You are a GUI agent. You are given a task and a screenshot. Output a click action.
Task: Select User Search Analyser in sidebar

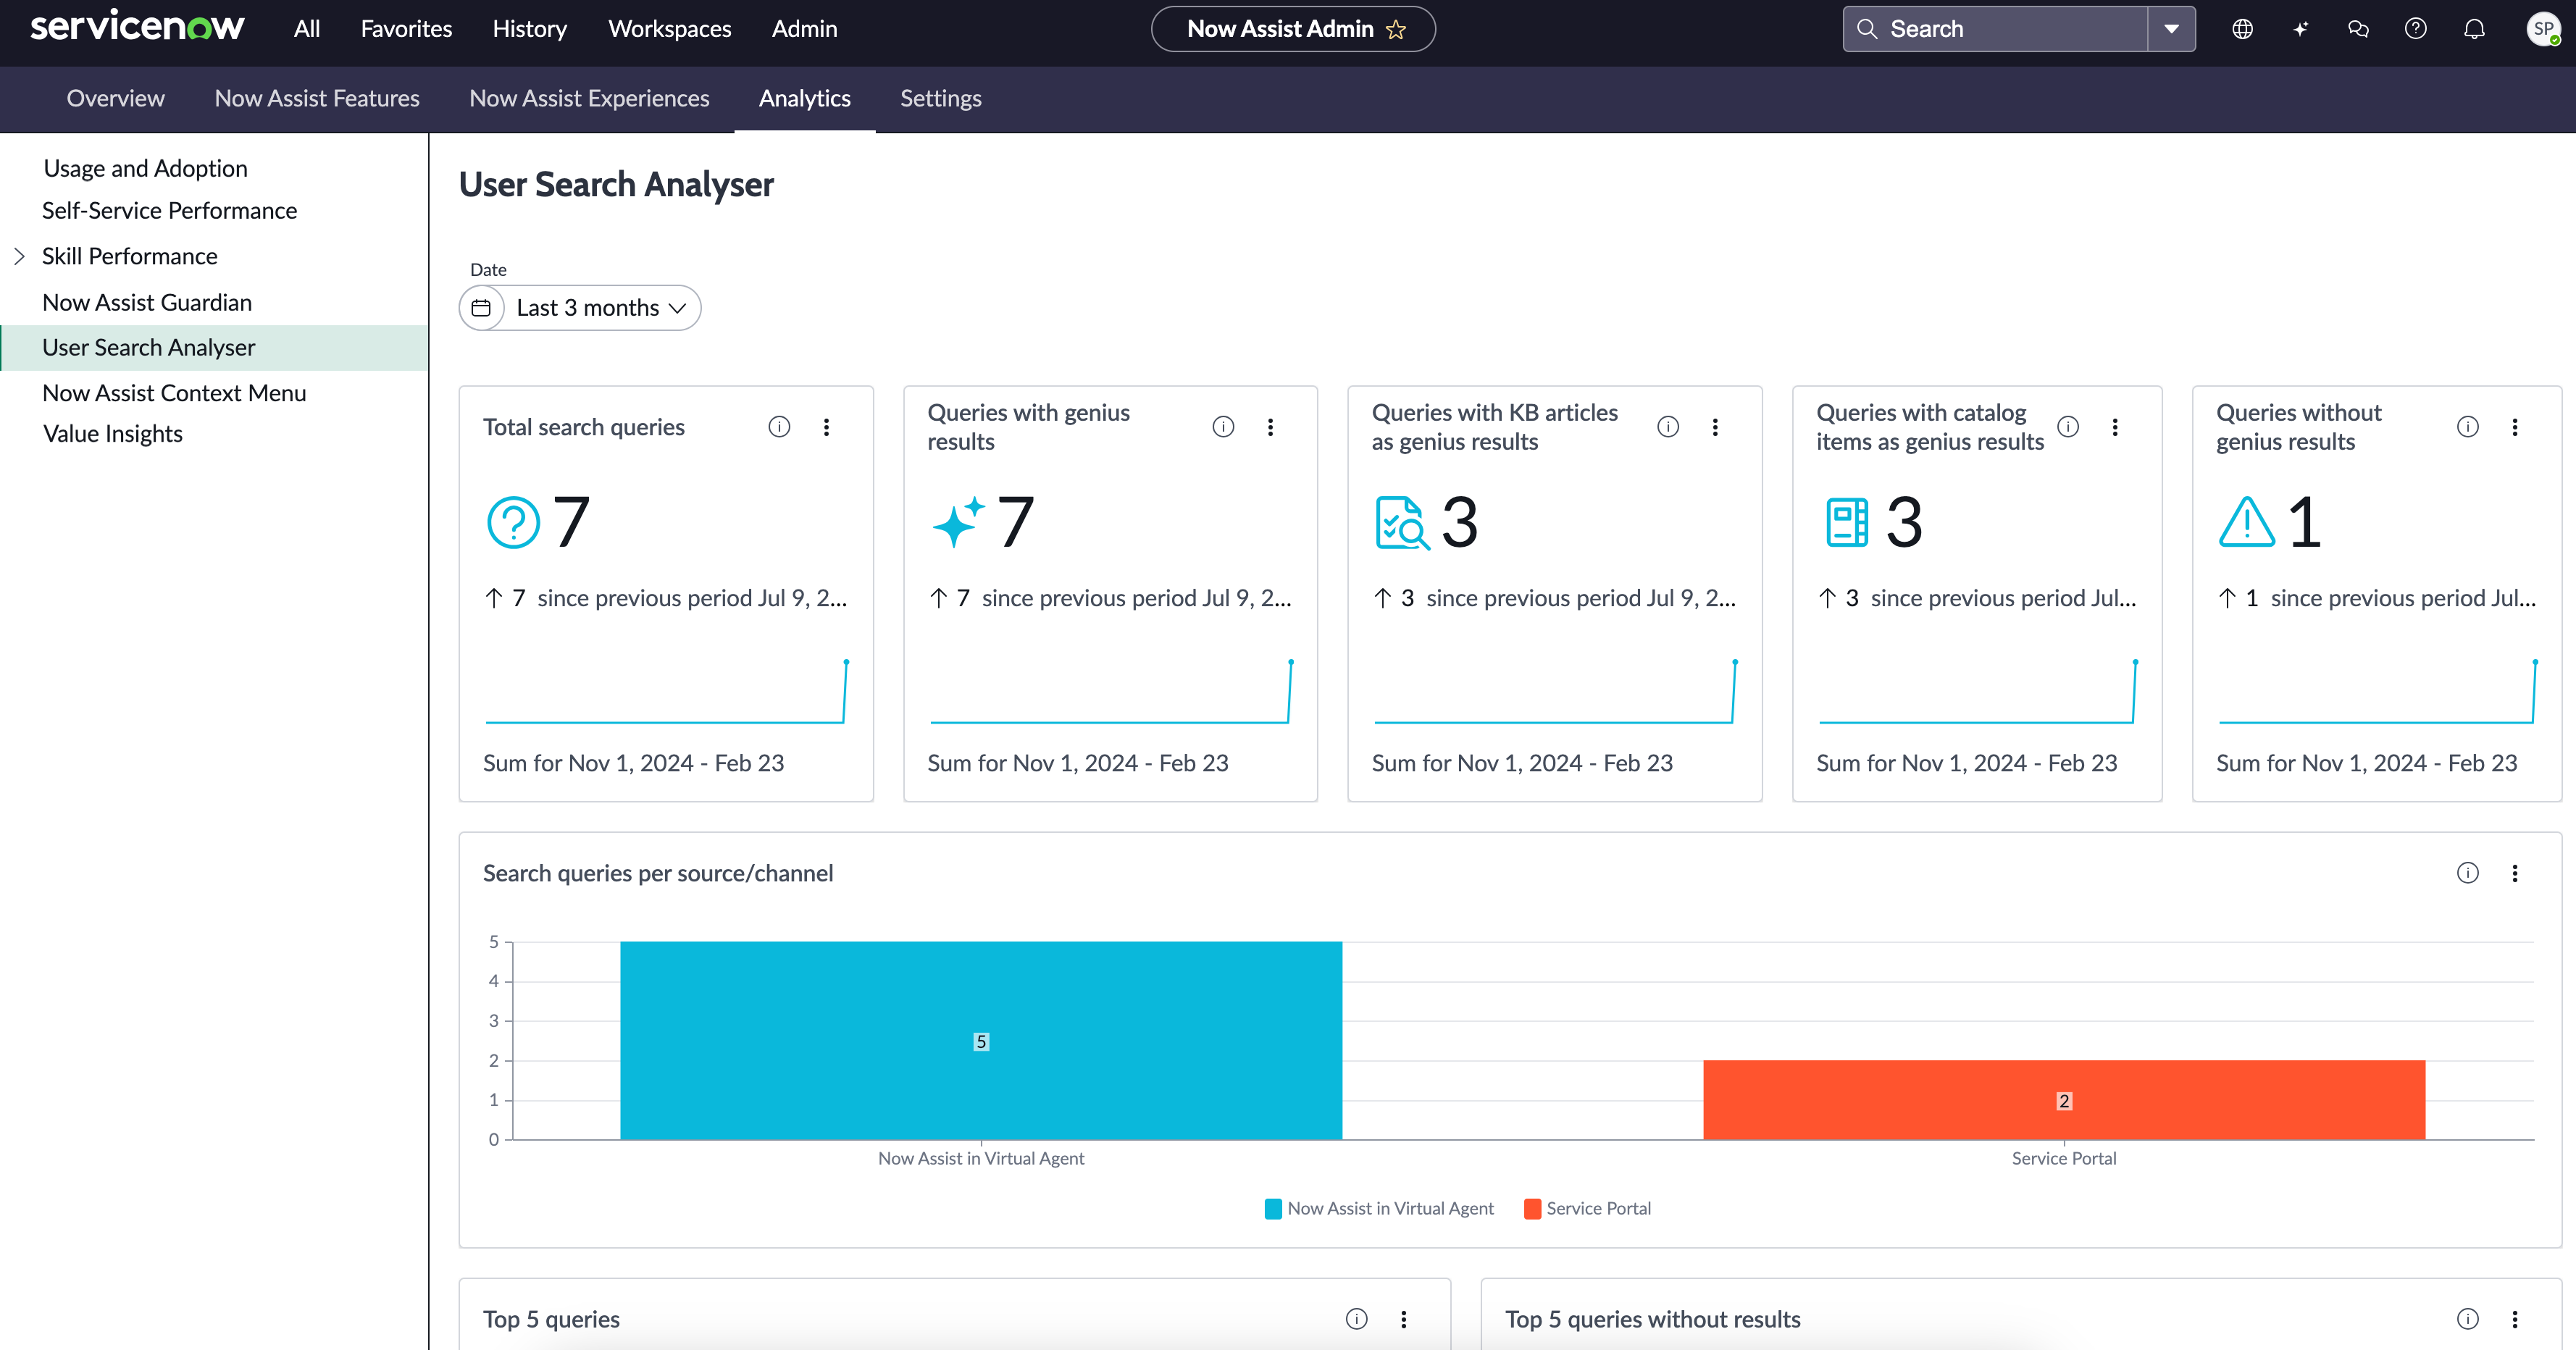coord(214,348)
